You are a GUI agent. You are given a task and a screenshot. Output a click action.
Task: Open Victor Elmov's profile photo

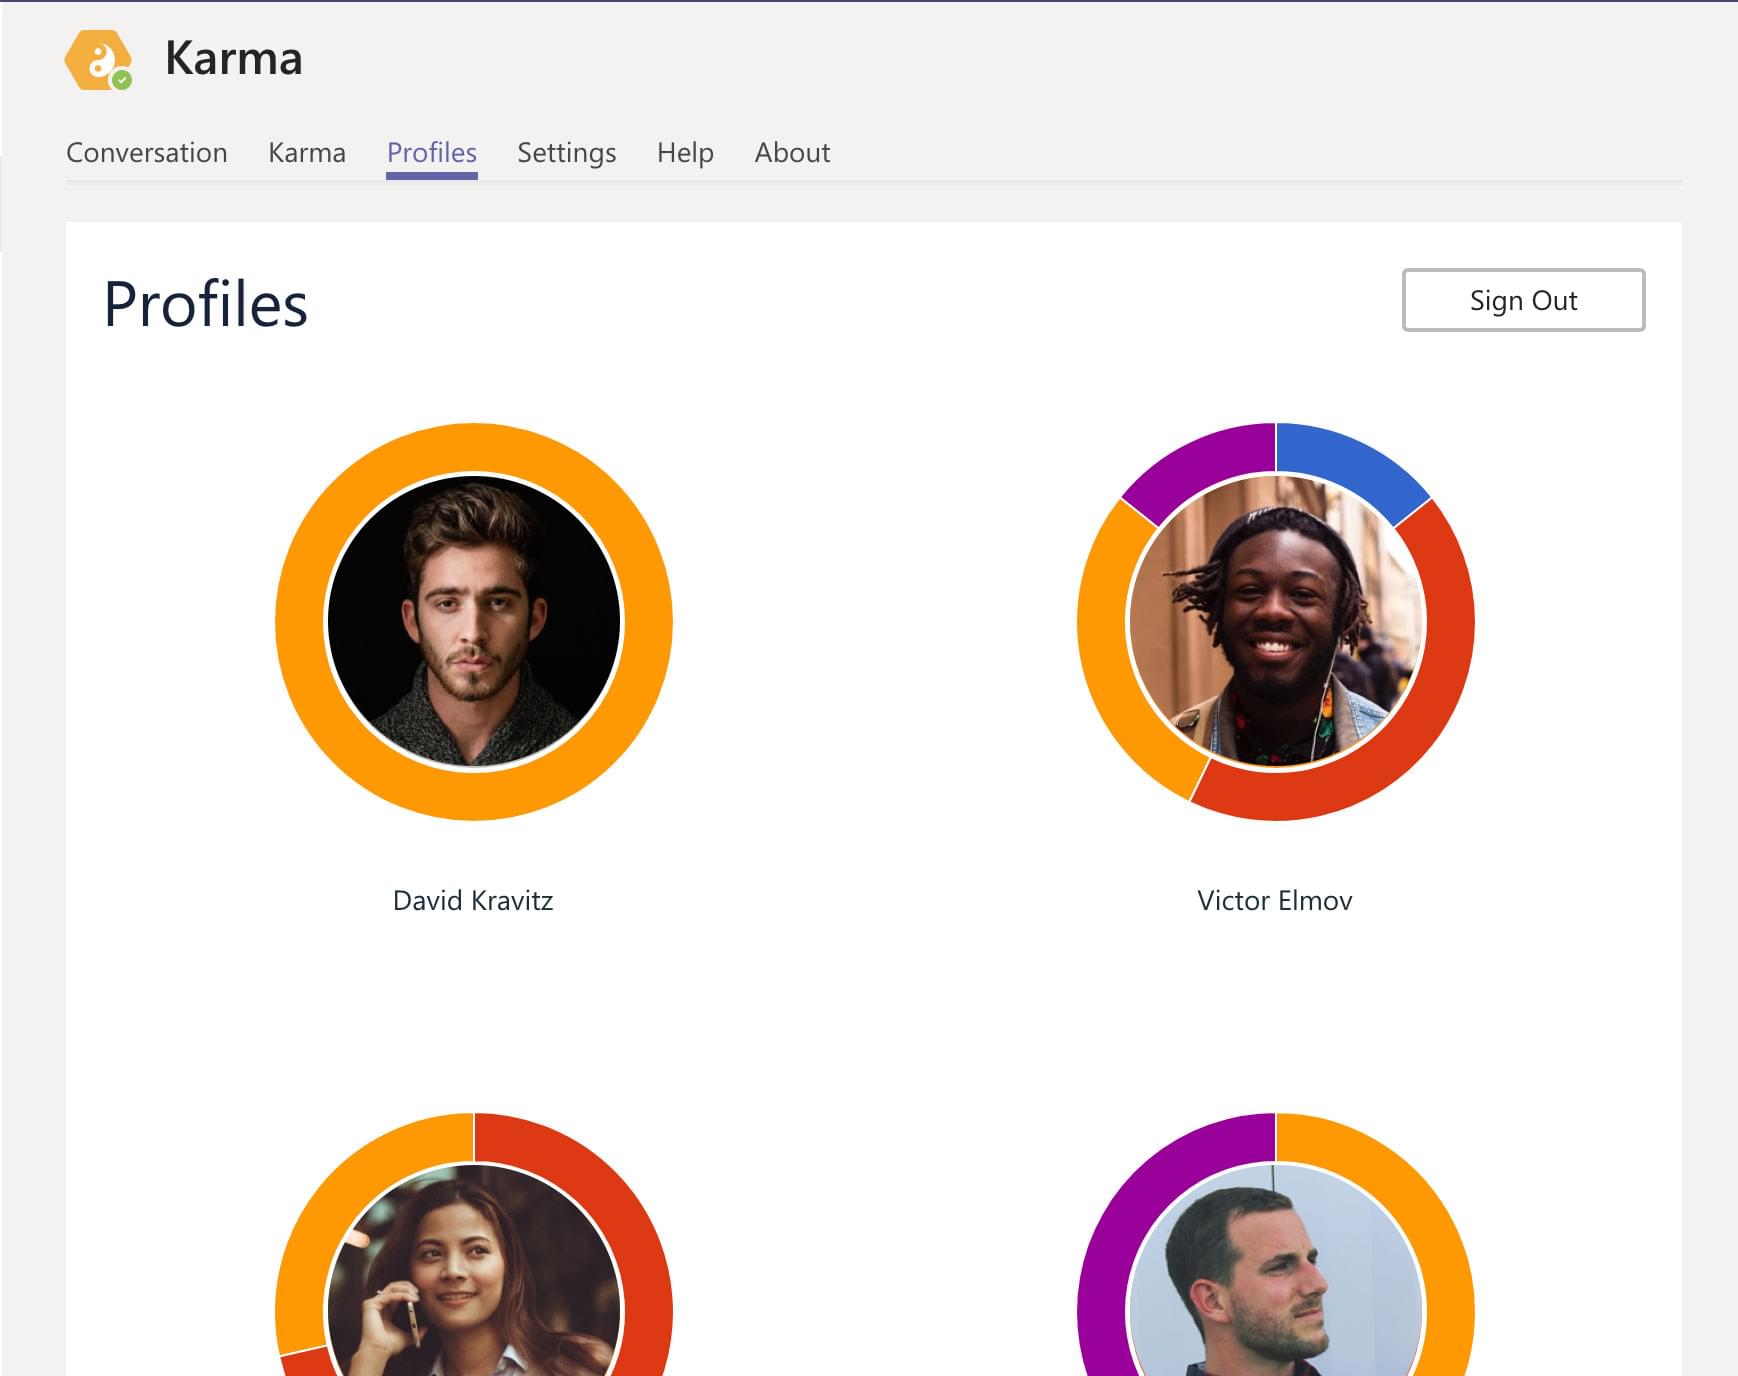1275,622
